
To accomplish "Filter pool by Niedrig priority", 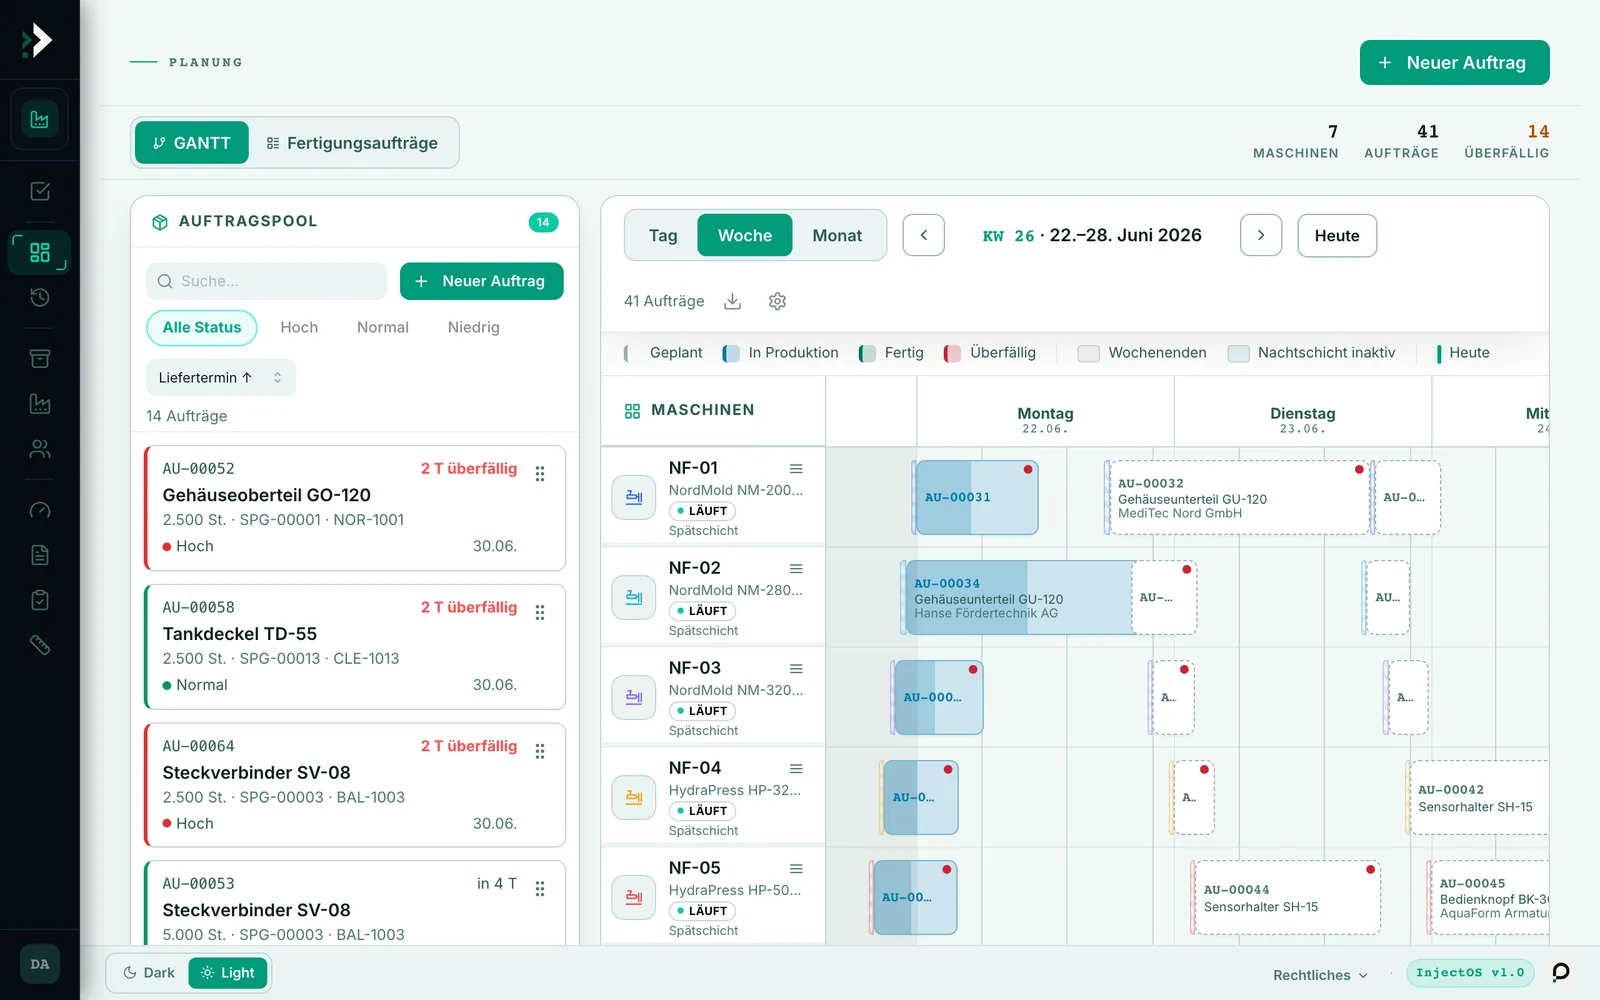I will (474, 328).
